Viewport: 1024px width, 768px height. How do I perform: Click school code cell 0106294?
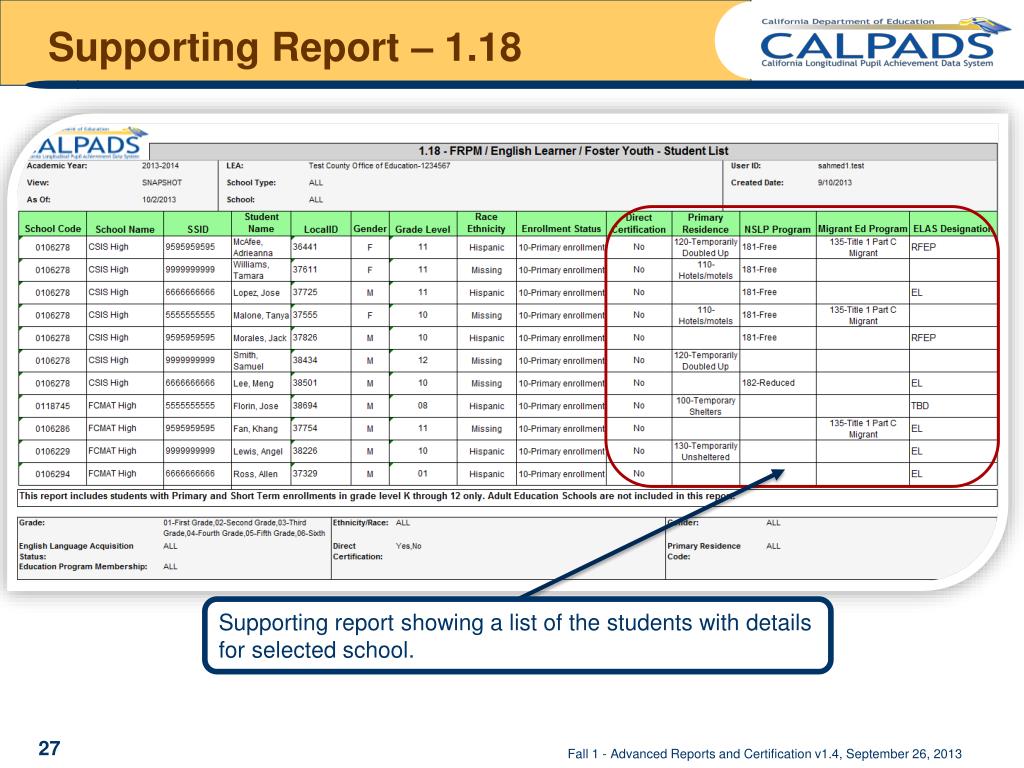click(52, 474)
